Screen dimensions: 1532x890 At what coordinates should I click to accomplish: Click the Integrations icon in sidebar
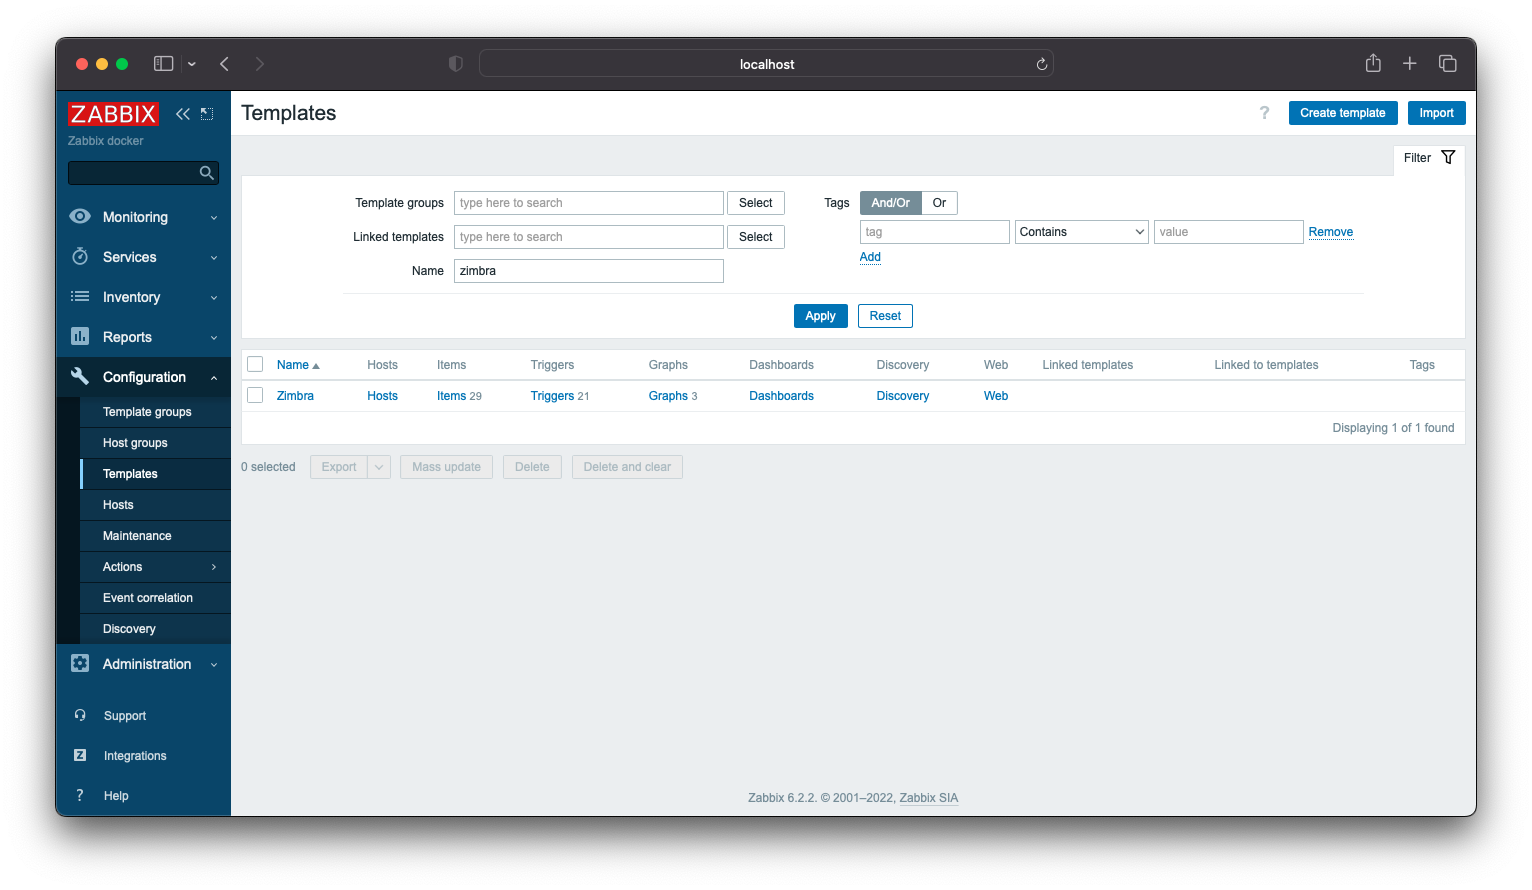(80, 755)
